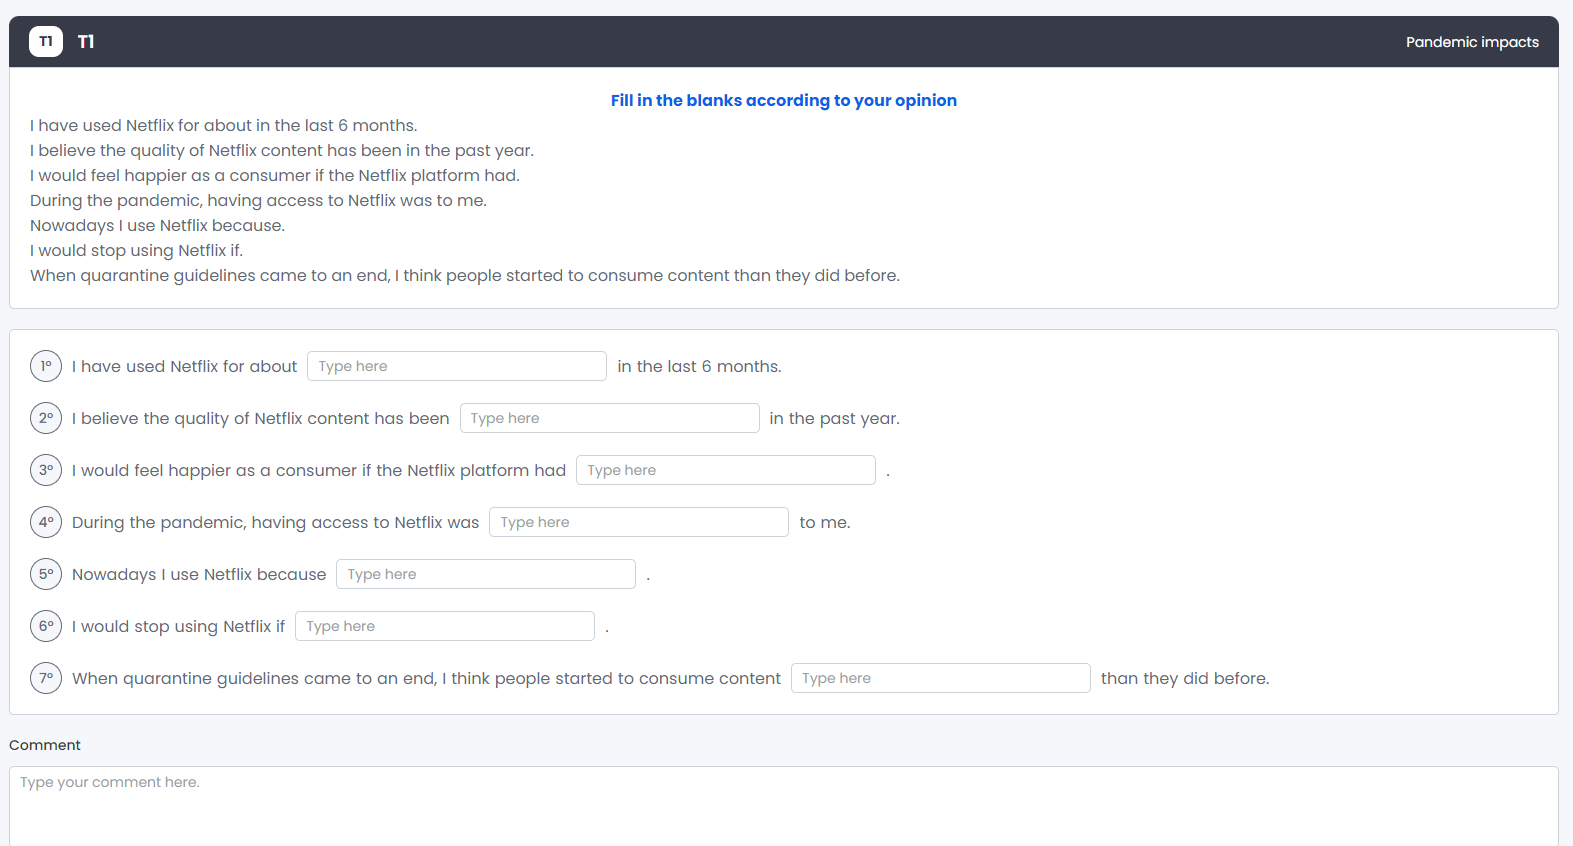Click the numbered badge 2º
This screenshot has height=846, width=1573.
[x=46, y=418]
